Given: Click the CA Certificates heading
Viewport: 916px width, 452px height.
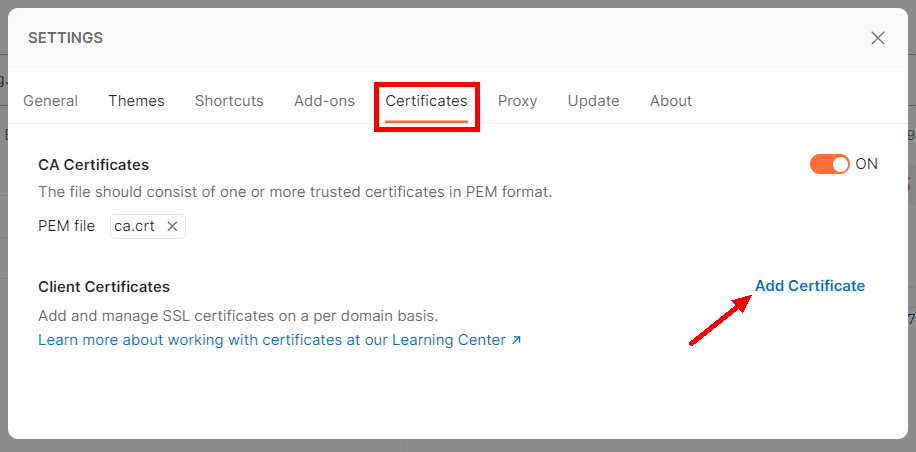Looking at the screenshot, I should click(x=93, y=165).
